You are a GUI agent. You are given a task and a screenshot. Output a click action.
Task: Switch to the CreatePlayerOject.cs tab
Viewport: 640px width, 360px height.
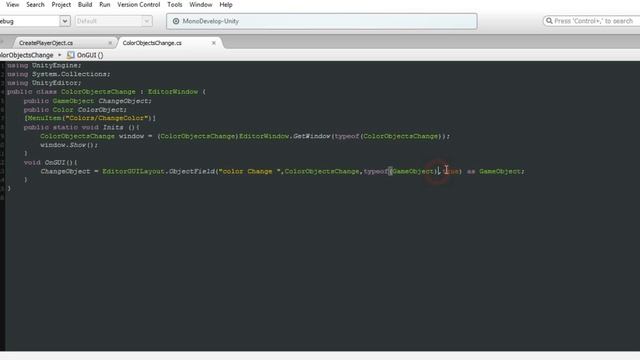[x=46, y=43]
